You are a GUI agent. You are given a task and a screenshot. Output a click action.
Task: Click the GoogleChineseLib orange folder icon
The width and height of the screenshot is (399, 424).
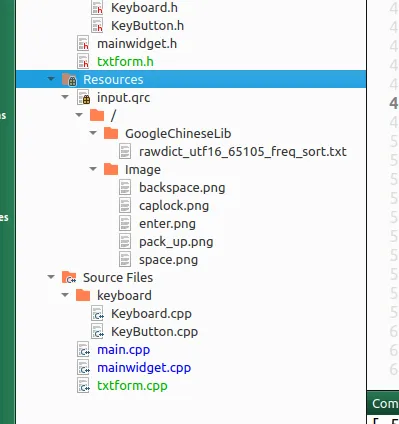pos(111,133)
